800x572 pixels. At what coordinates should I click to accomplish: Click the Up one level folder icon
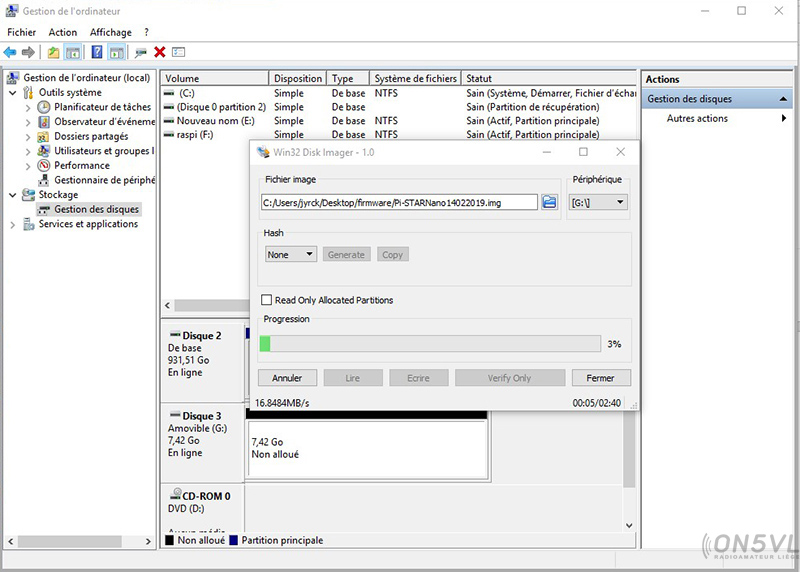[x=54, y=52]
